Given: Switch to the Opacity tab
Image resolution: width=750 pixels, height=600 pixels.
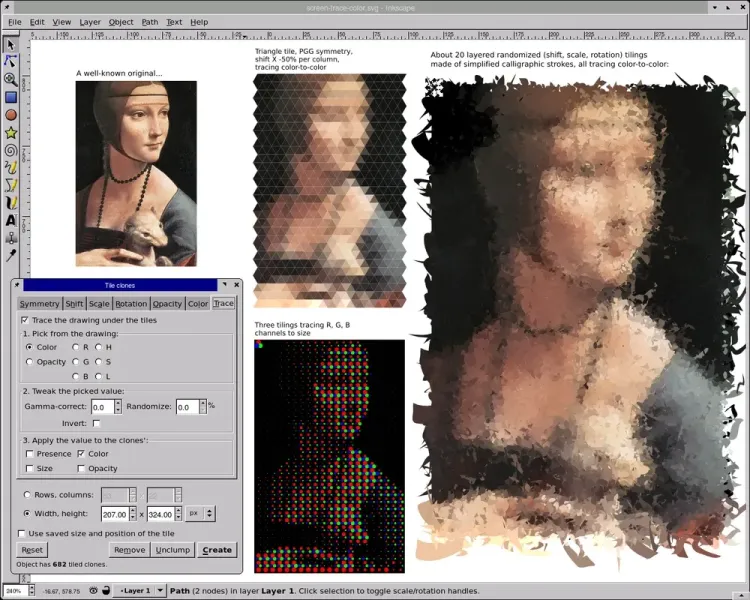Looking at the screenshot, I should click(167, 304).
